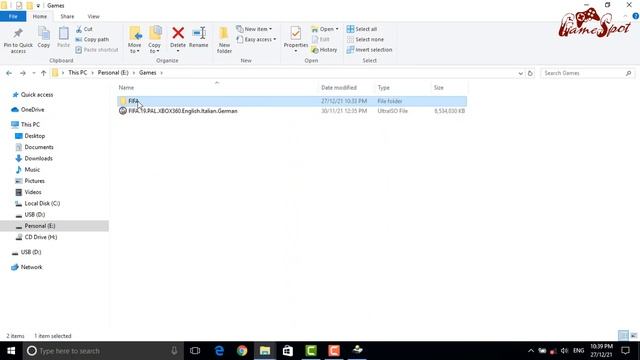Click Paste shortcut
Viewport: 640px width, 360px height.
pos(97,50)
